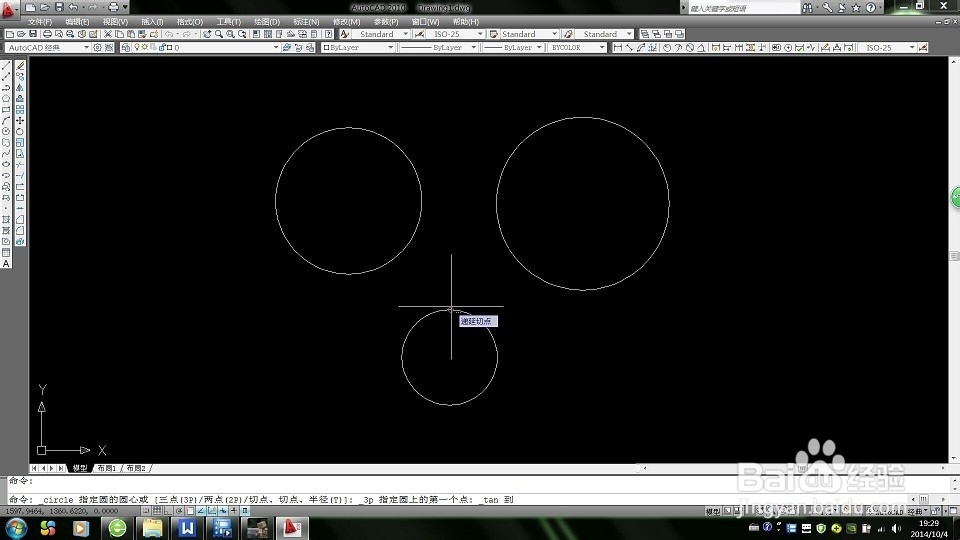Toggle Grid Display in status bar

(157, 511)
